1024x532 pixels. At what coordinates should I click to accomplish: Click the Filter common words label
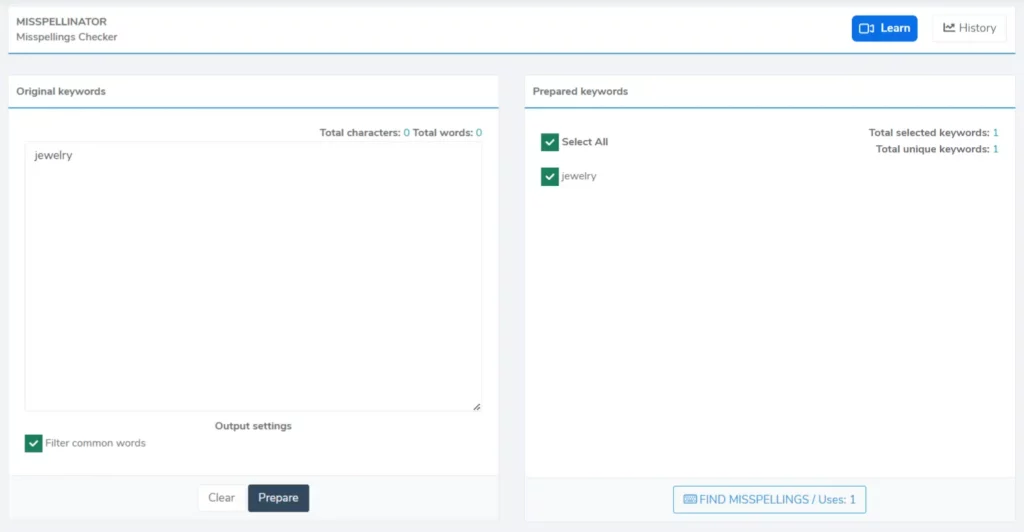point(95,443)
